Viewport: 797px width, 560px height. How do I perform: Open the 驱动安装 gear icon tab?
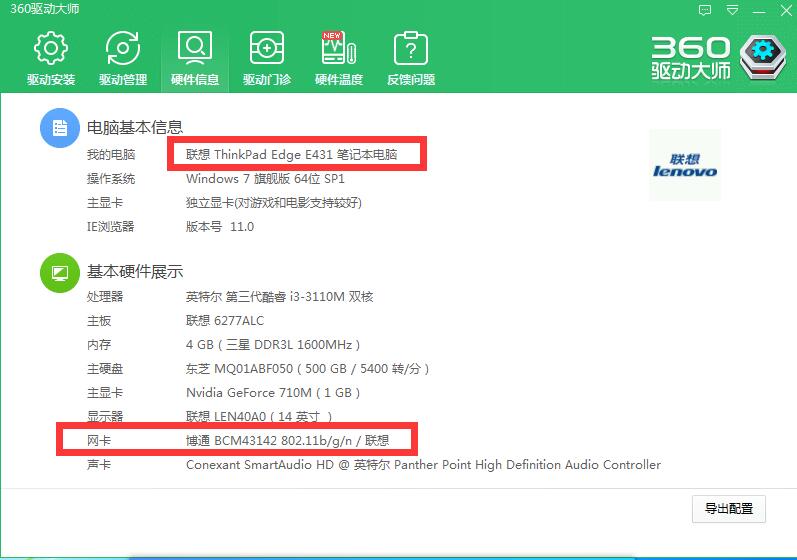pyautogui.click(x=51, y=58)
